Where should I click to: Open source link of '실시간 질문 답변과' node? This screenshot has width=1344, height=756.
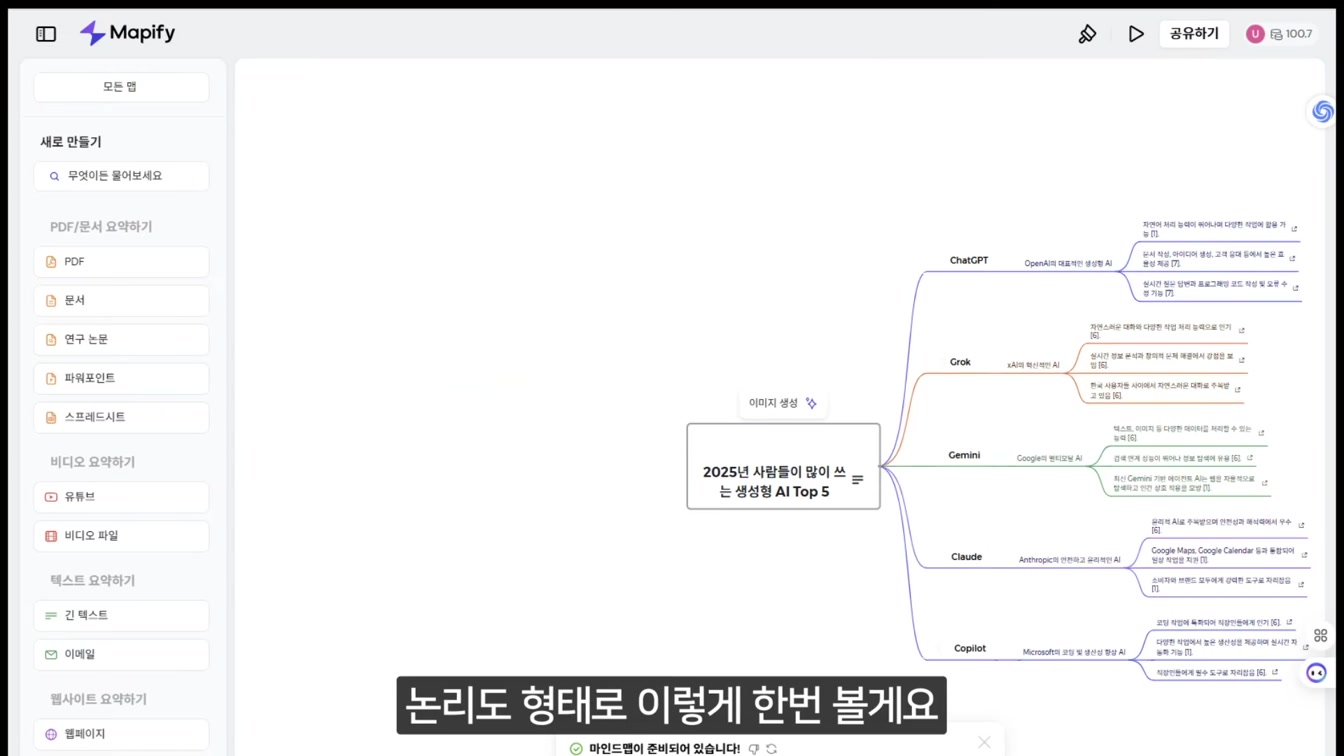point(1296,288)
